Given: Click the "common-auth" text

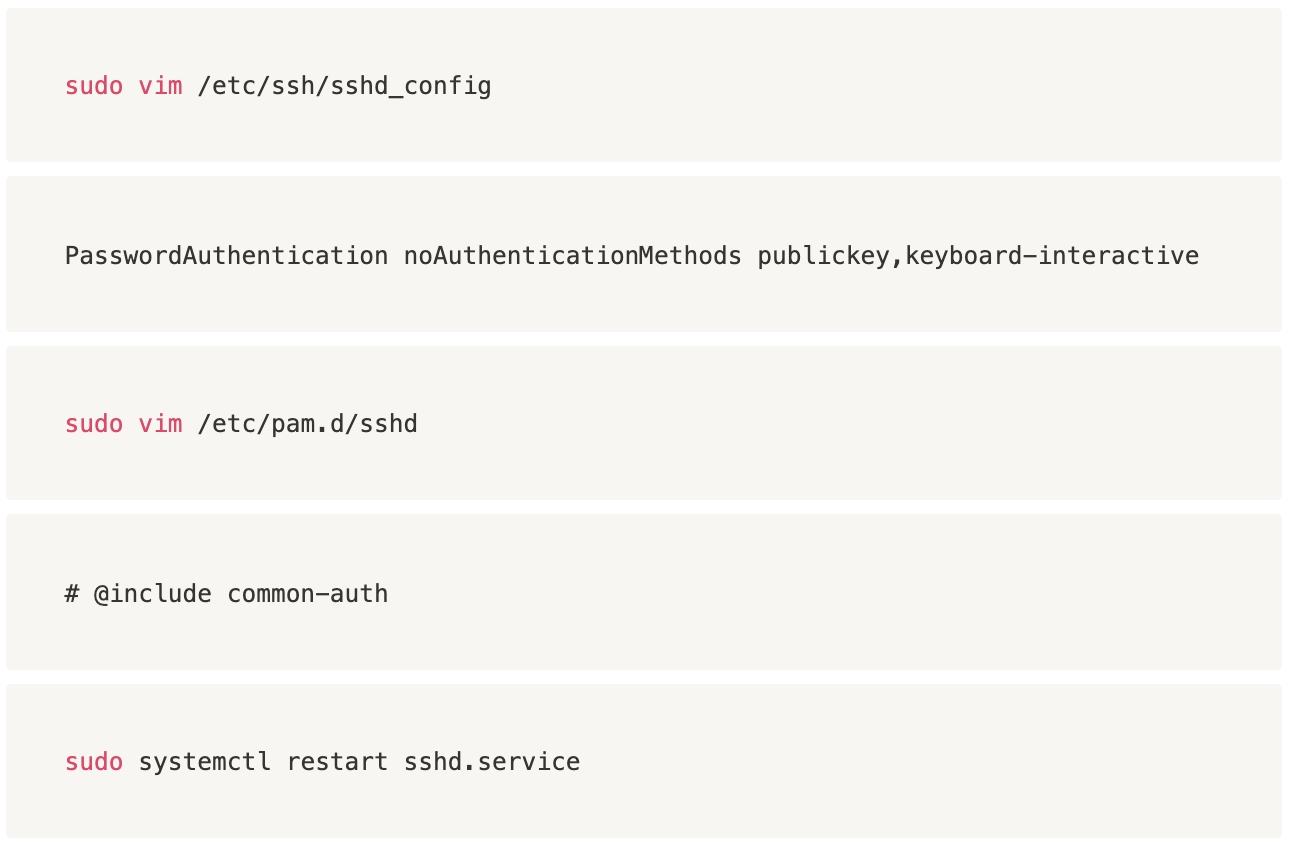Looking at the screenshot, I should [x=307, y=594].
